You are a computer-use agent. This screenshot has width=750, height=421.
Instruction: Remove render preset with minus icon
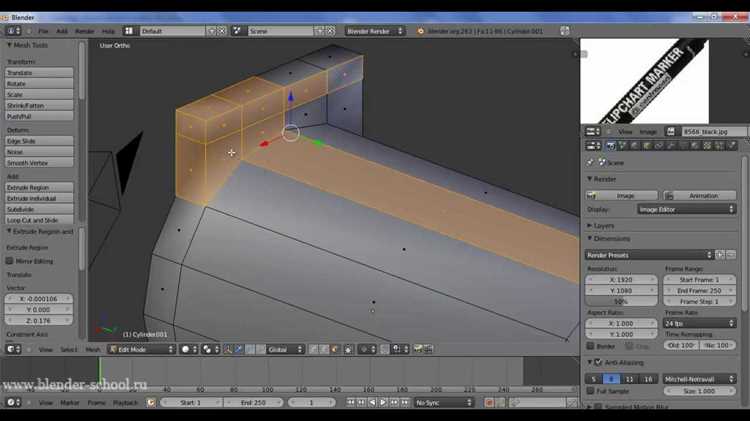click(x=731, y=255)
